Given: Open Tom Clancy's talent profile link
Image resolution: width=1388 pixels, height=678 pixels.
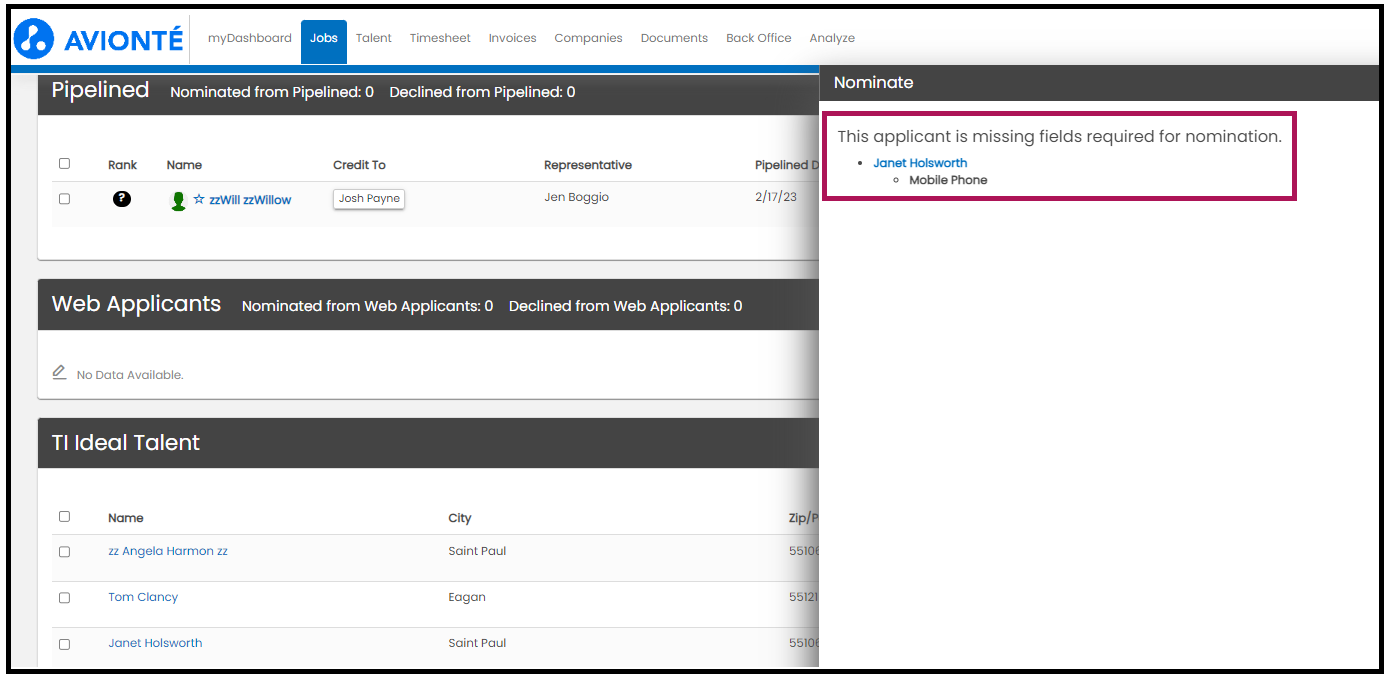Looking at the screenshot, I should [x=143, y=597].
